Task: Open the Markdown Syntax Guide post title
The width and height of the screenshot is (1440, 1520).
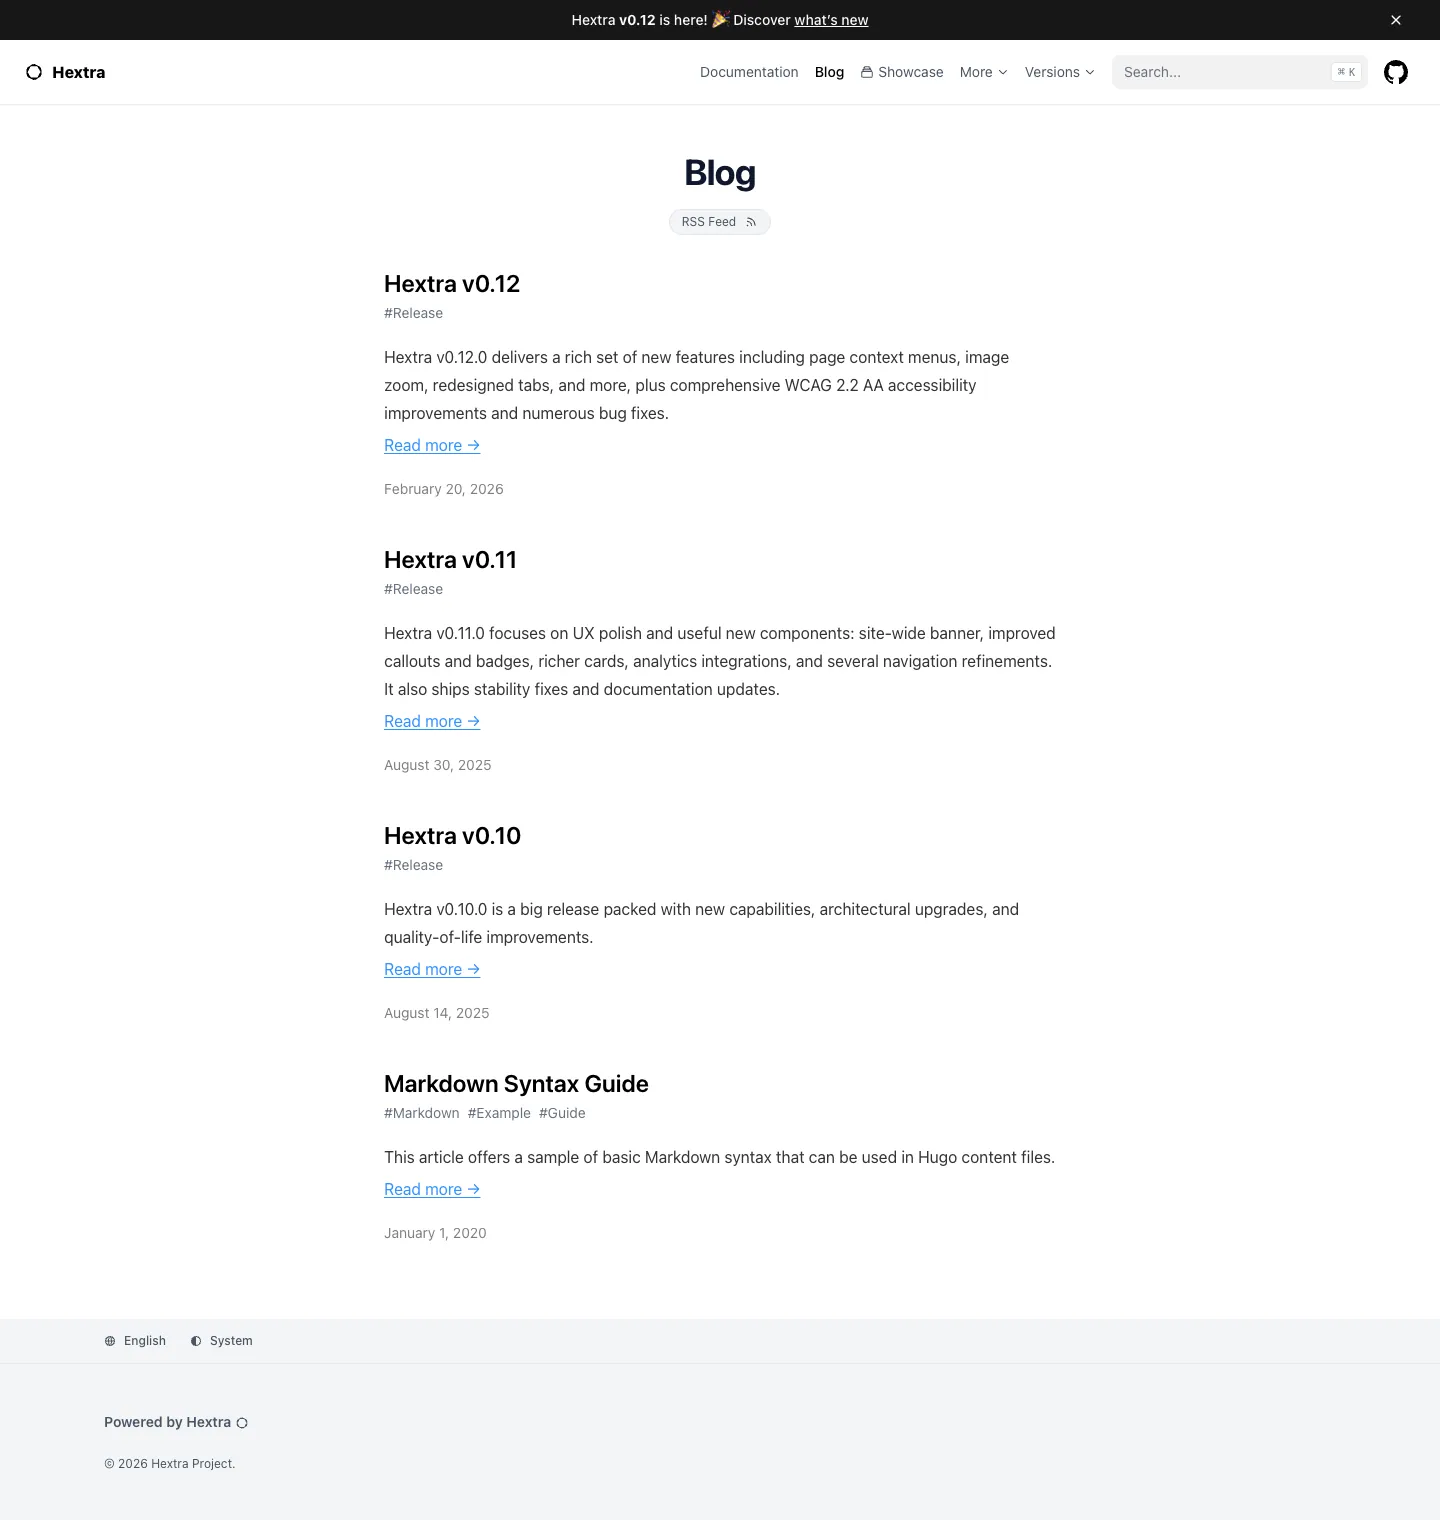Action: coord(516,1084)
